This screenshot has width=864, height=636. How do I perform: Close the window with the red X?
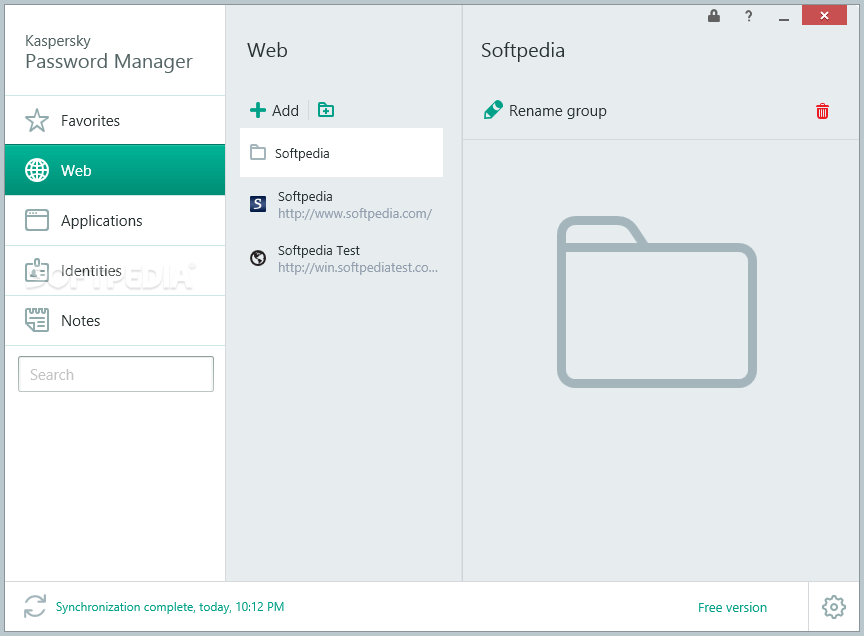[x=824, y=15]
